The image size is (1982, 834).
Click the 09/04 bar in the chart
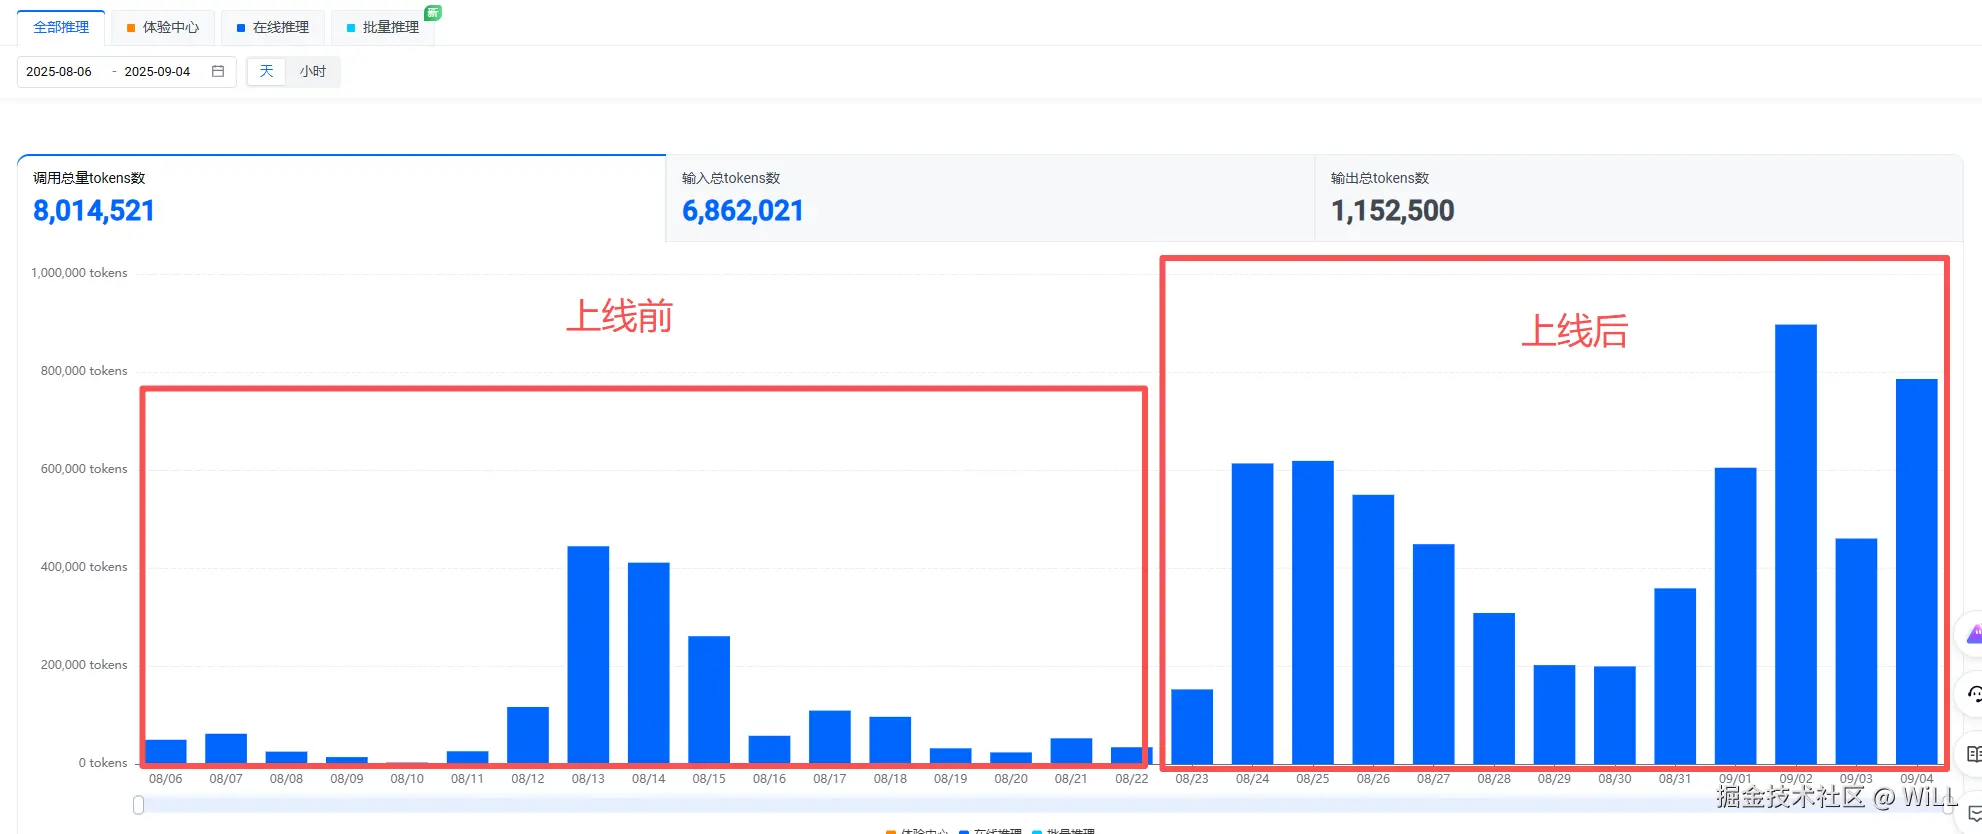[1916, 571]
